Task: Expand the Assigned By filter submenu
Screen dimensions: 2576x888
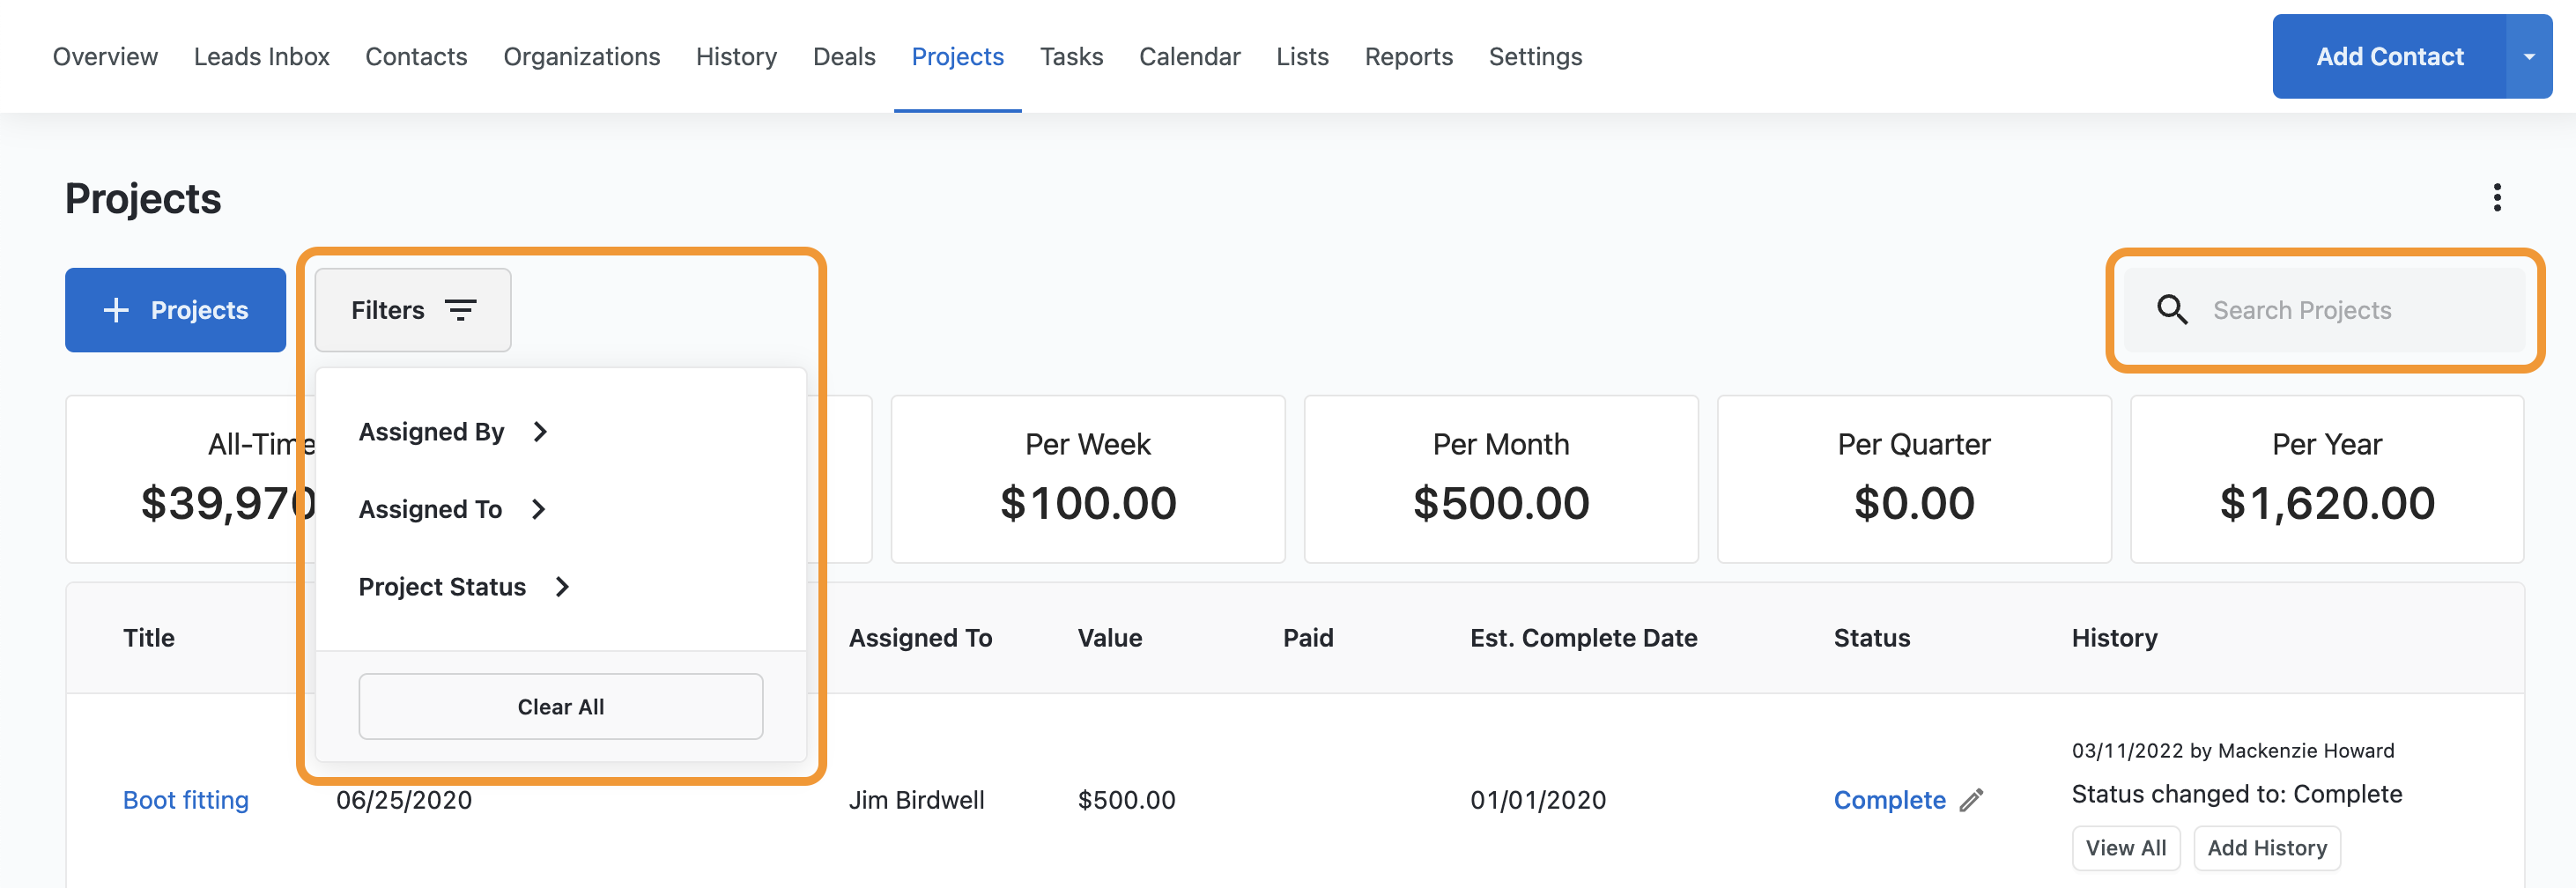Action: coord(453,432)
